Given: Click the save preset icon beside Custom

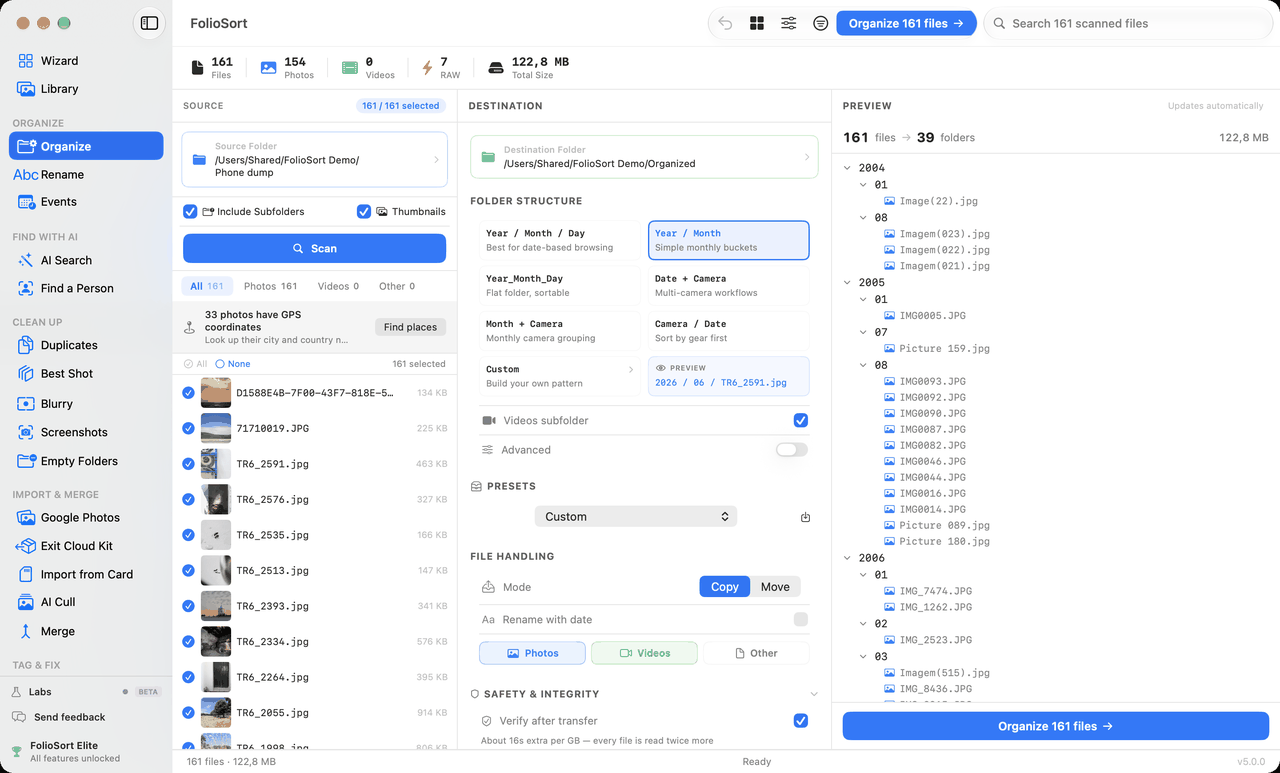Looking at the screenshot, I should [x=805, y=517].
